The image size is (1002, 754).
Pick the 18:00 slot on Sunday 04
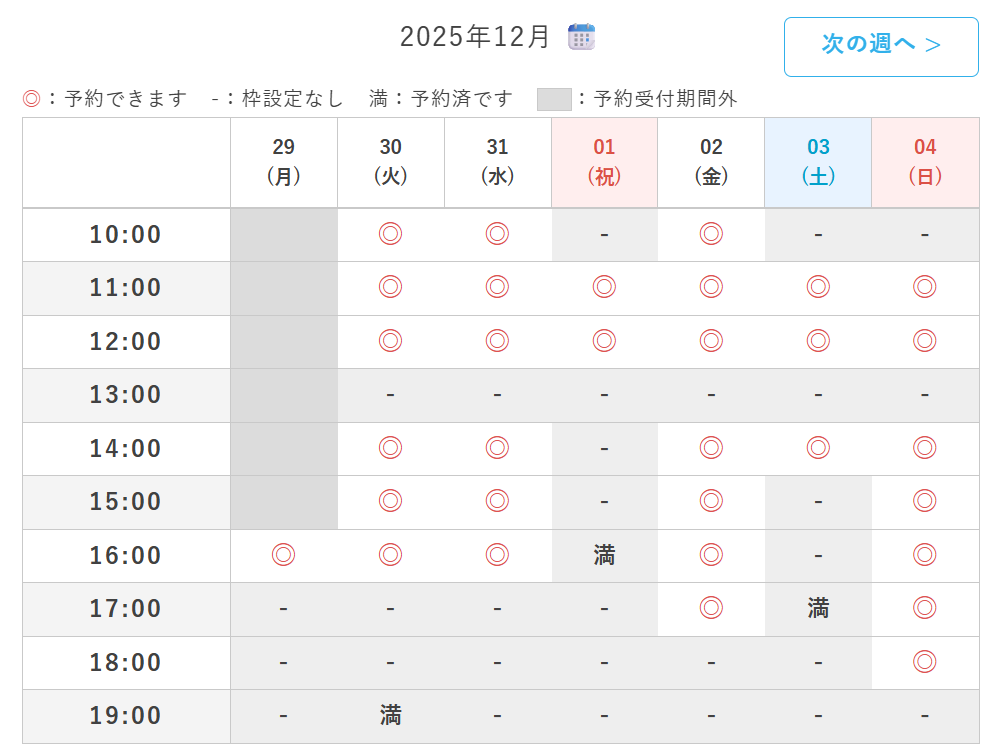click(x=925, y=662)
